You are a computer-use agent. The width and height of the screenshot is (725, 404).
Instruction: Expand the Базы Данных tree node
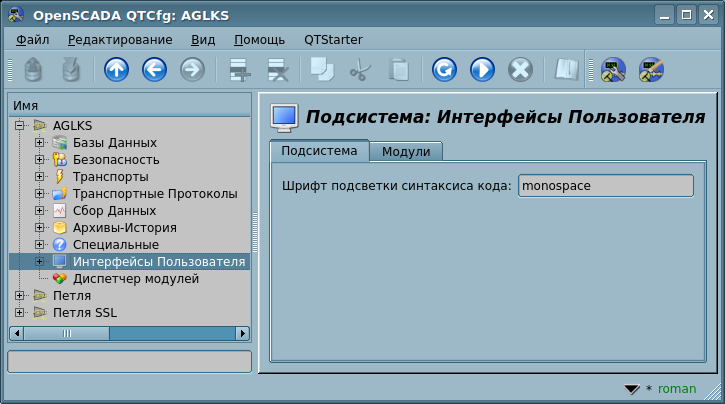click(x=39, y=142)
